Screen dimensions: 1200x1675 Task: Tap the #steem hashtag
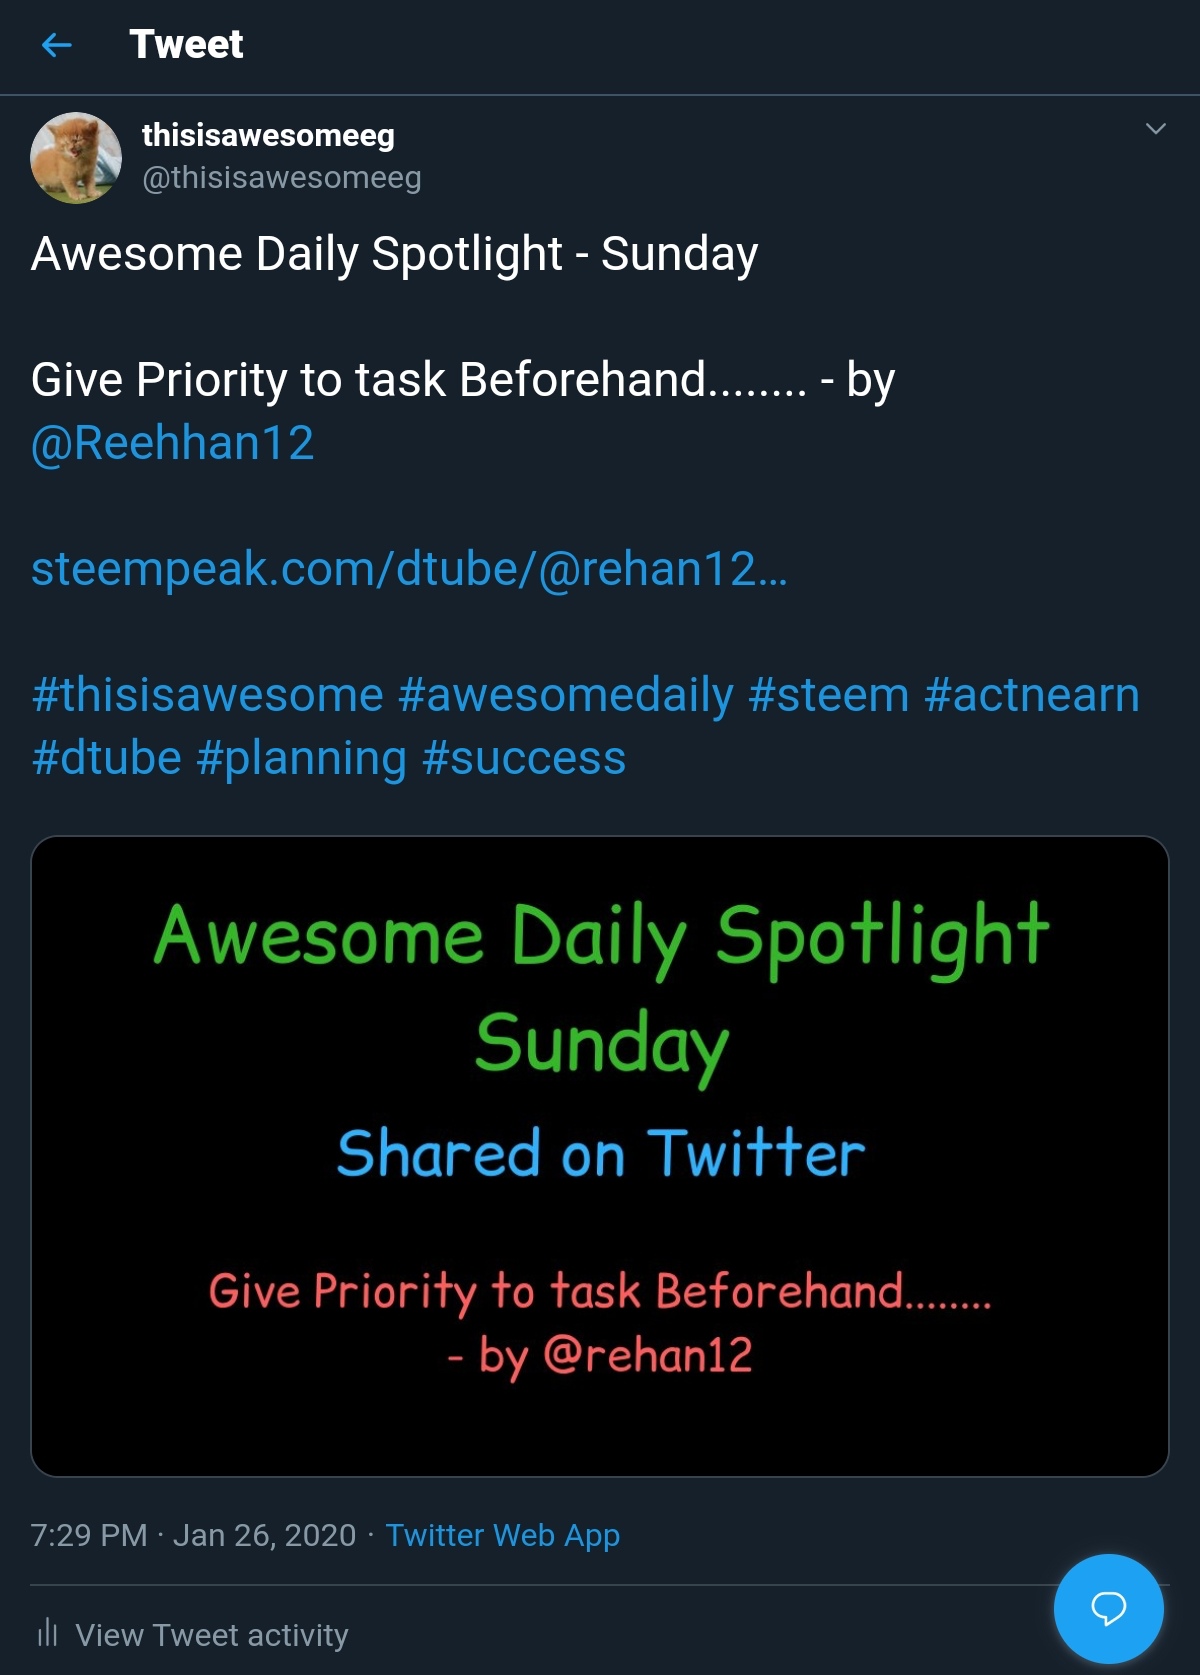pyautogui.click(x=829, y=695)
